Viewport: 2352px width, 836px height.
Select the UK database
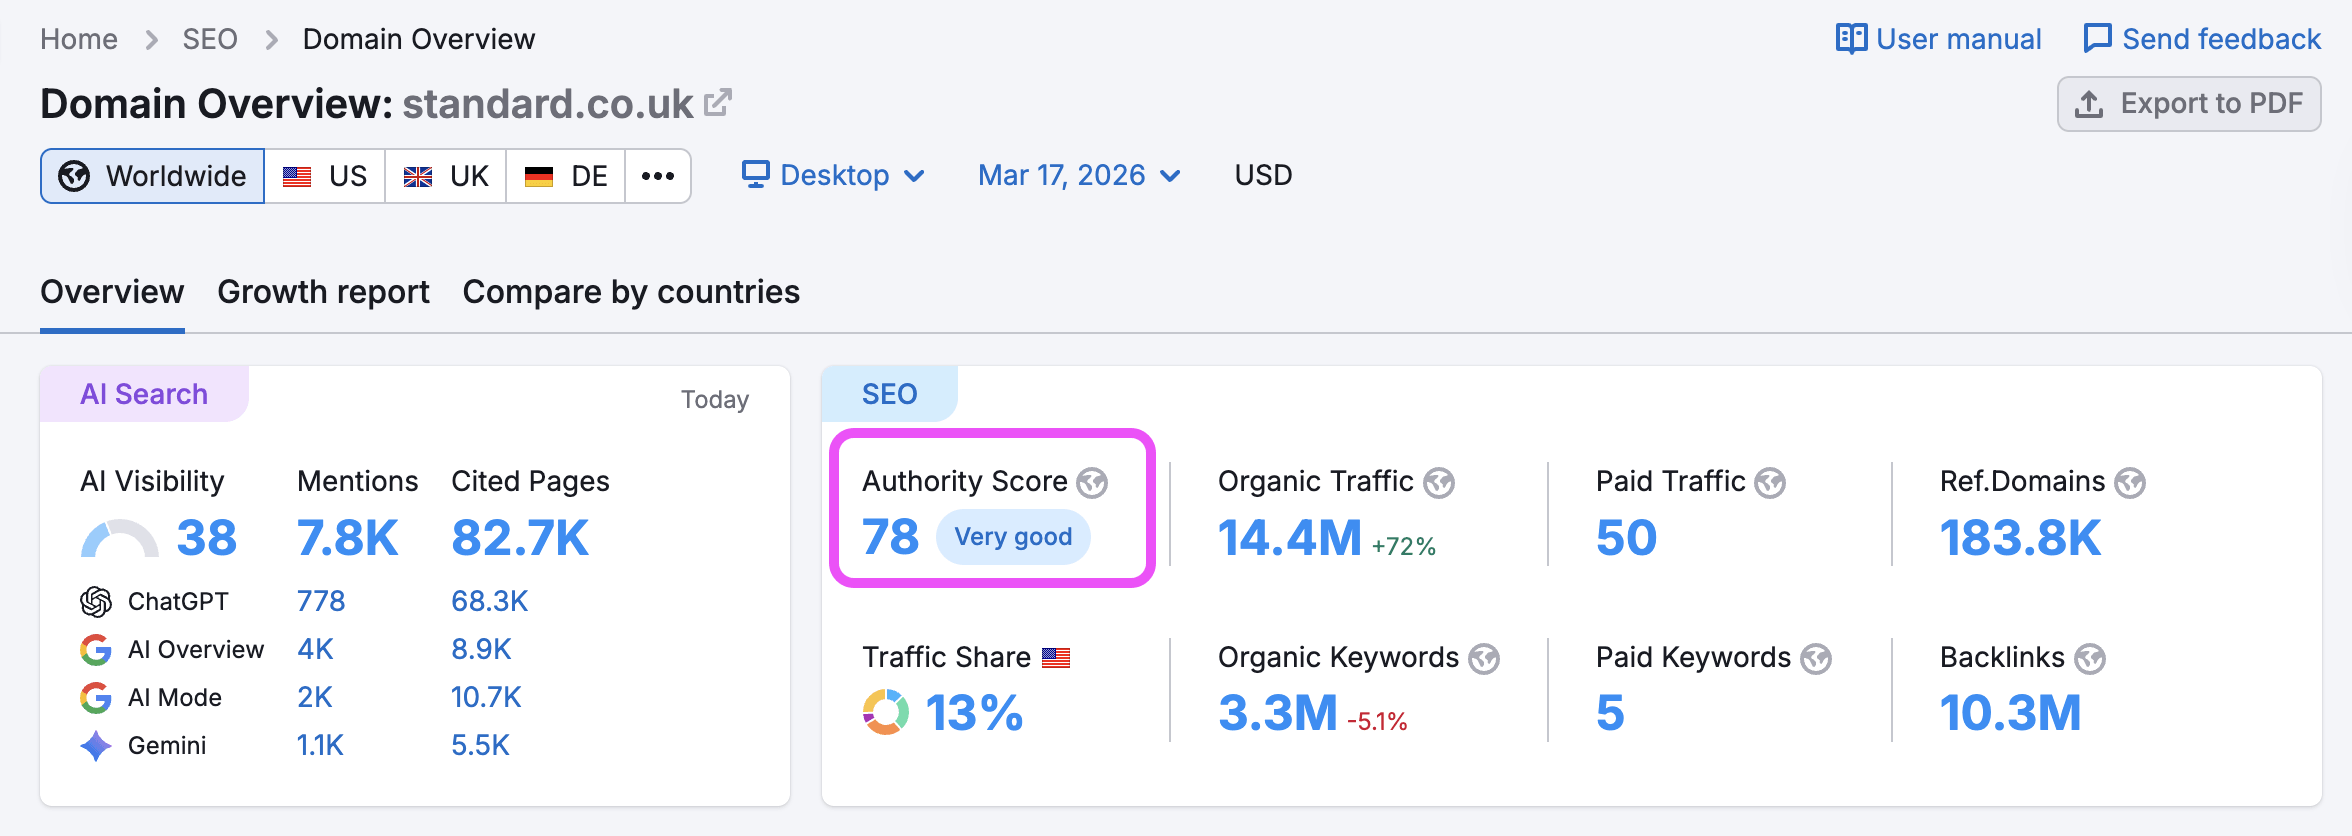tap(446, 176)
